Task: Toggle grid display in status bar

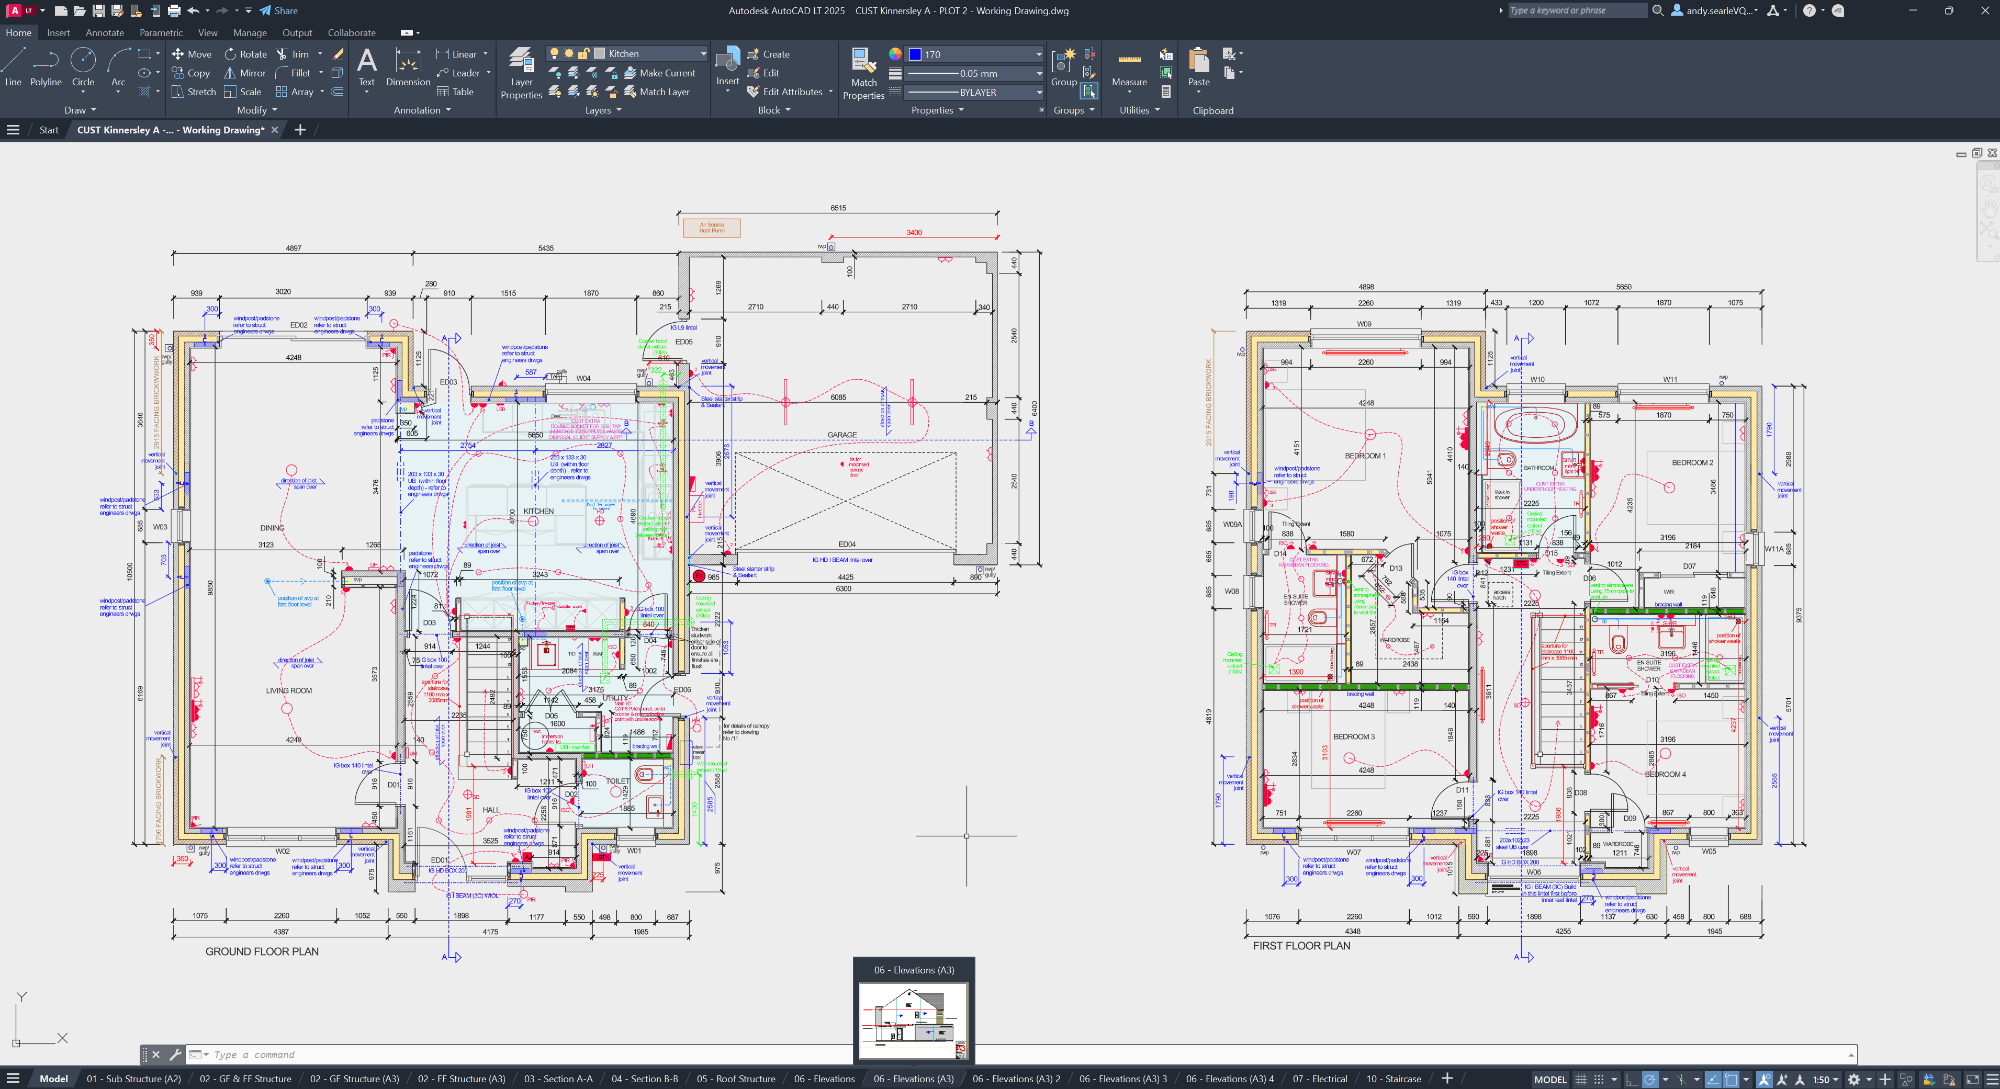Action: pyautogui.click(x=1581, y=1079)
